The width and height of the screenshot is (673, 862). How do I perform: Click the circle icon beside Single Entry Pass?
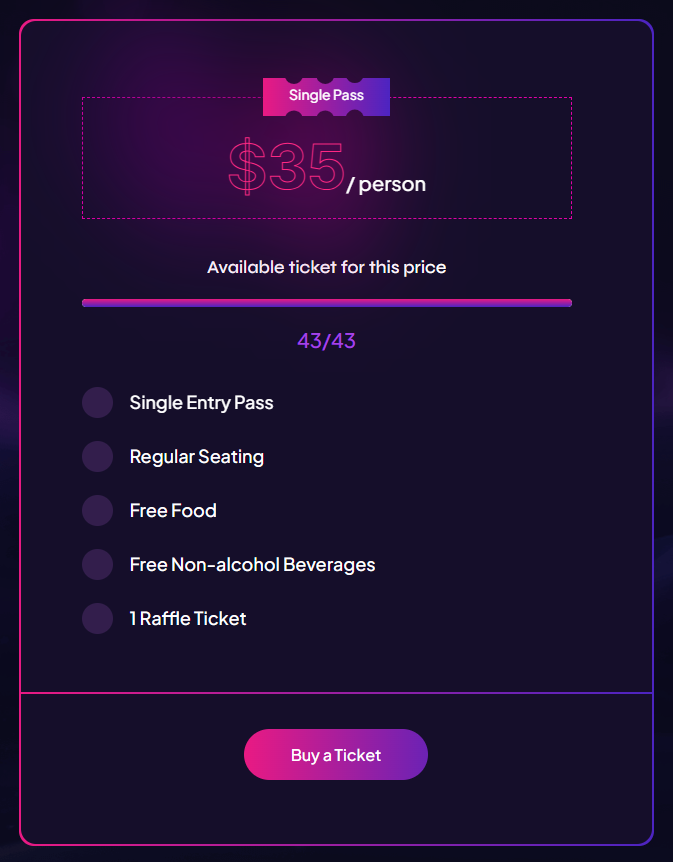97,403
